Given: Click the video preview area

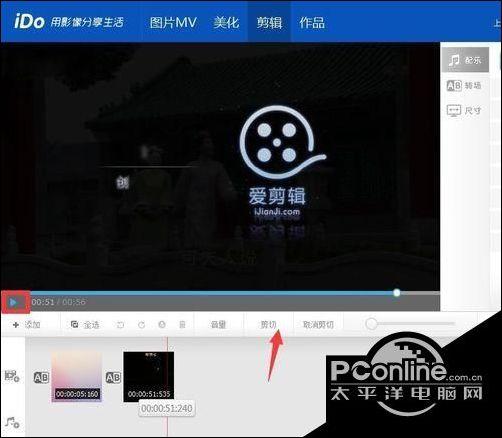Looking at the screenshot, I should click(220, 166).
